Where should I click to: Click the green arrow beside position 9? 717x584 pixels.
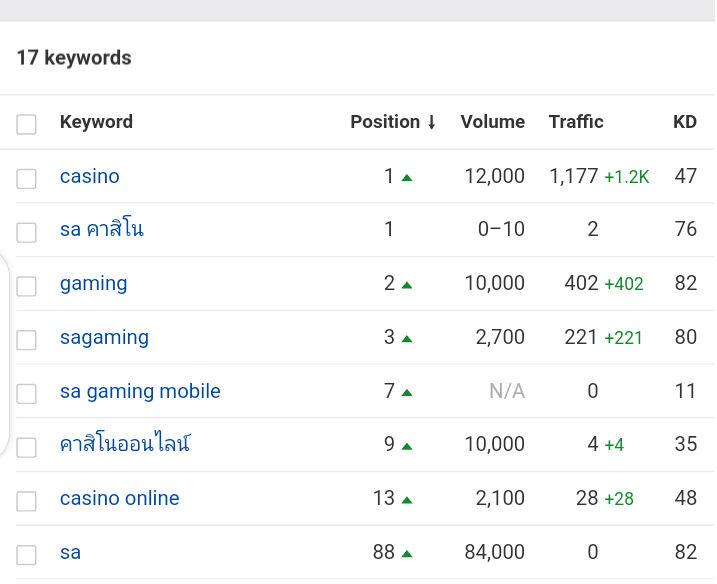point(407,447)
